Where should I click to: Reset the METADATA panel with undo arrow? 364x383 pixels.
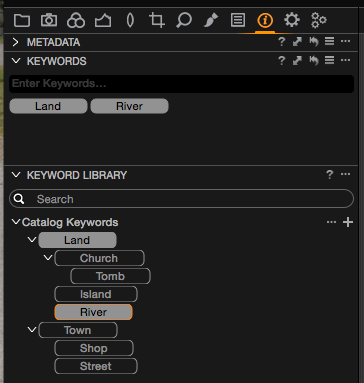tap(313, 41)
